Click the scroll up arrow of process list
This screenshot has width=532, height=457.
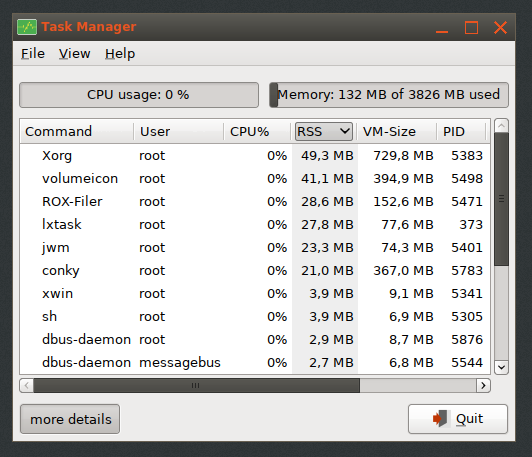(501, 126)
